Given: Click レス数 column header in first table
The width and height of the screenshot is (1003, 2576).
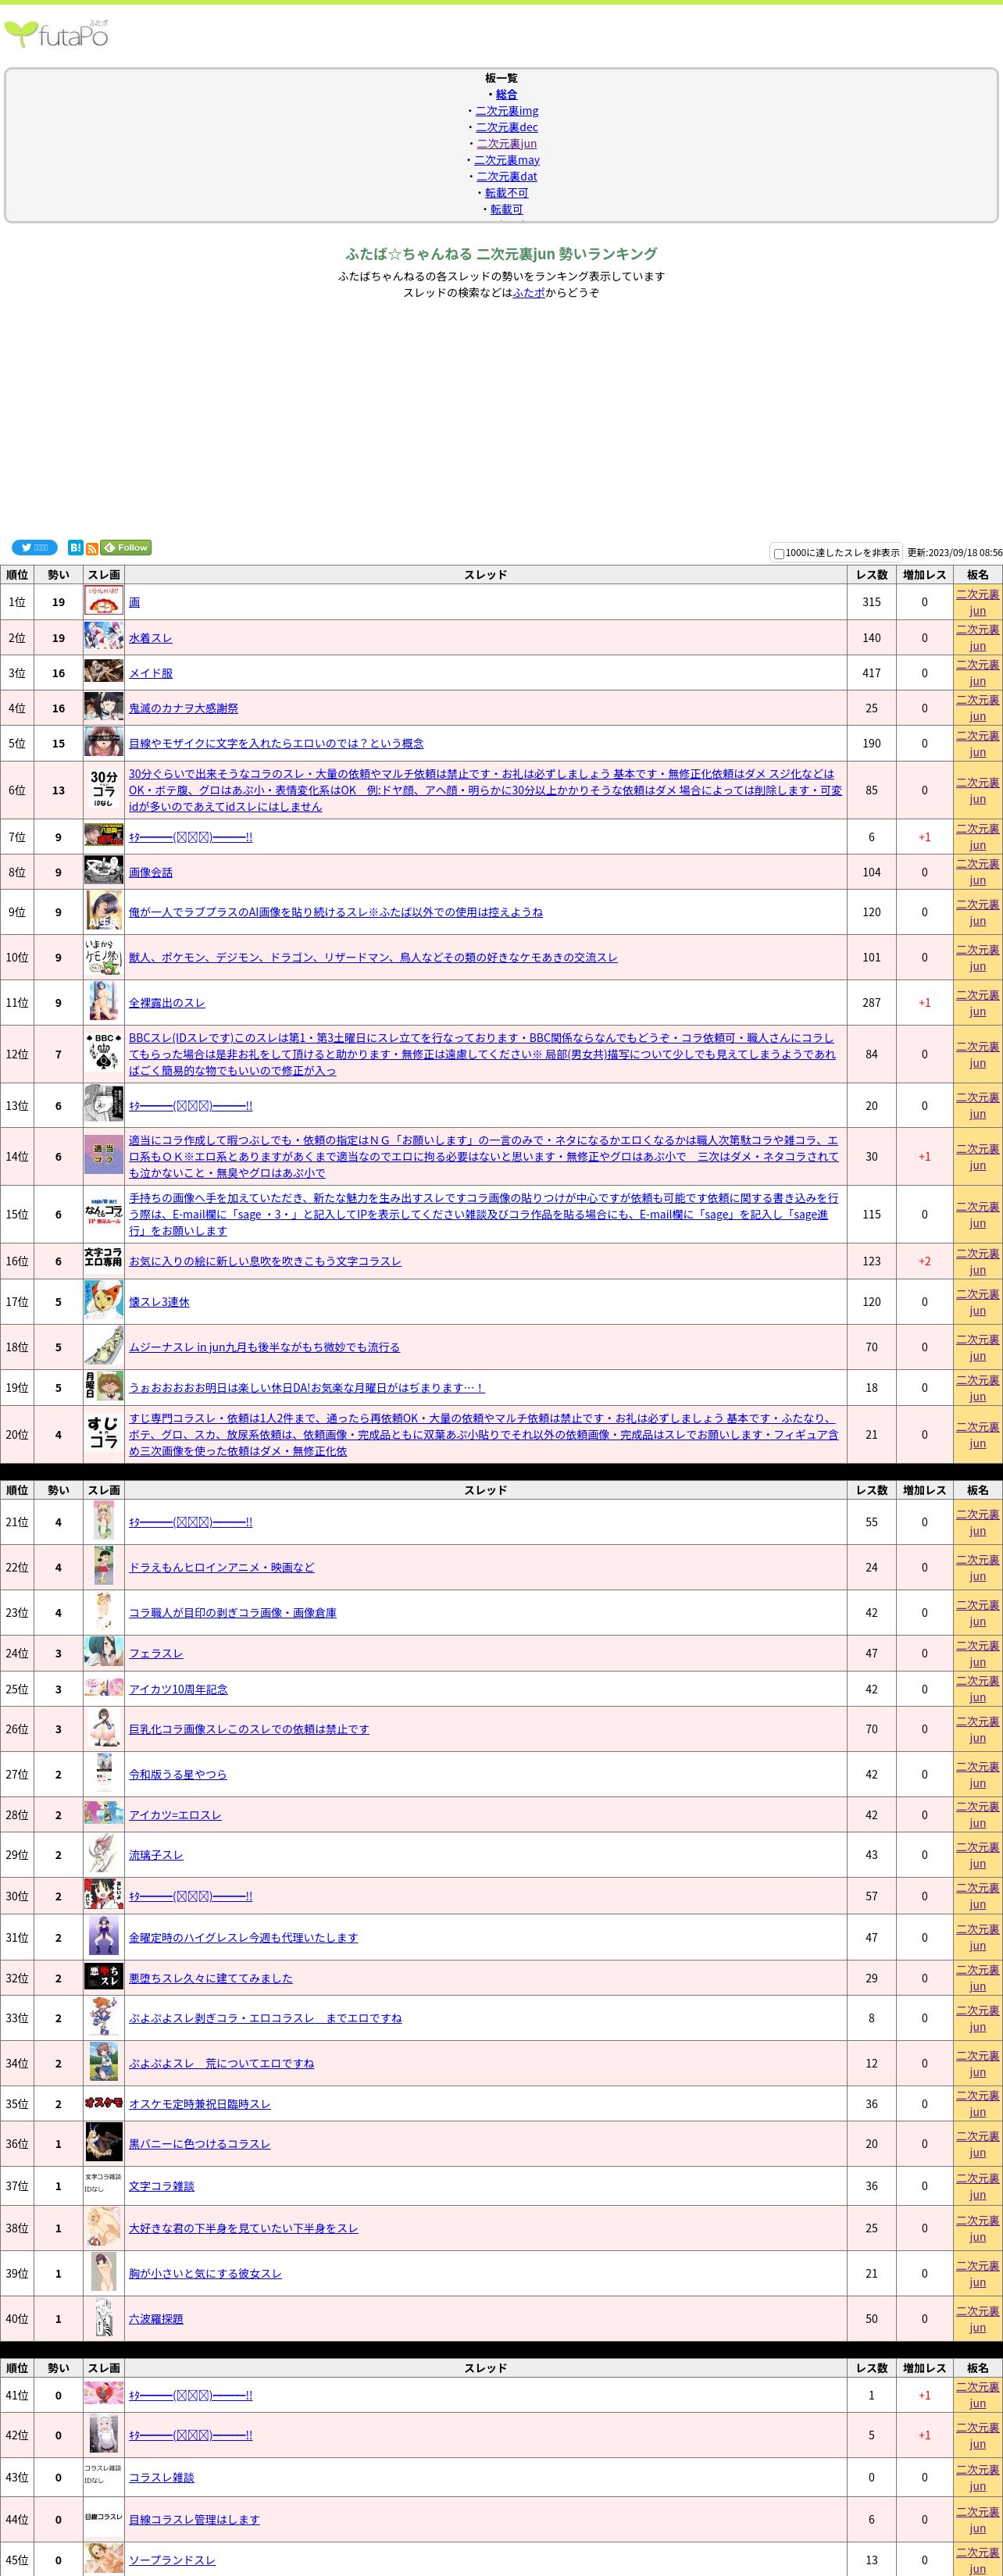Looking at the screenshot, I should pos(872,574).
